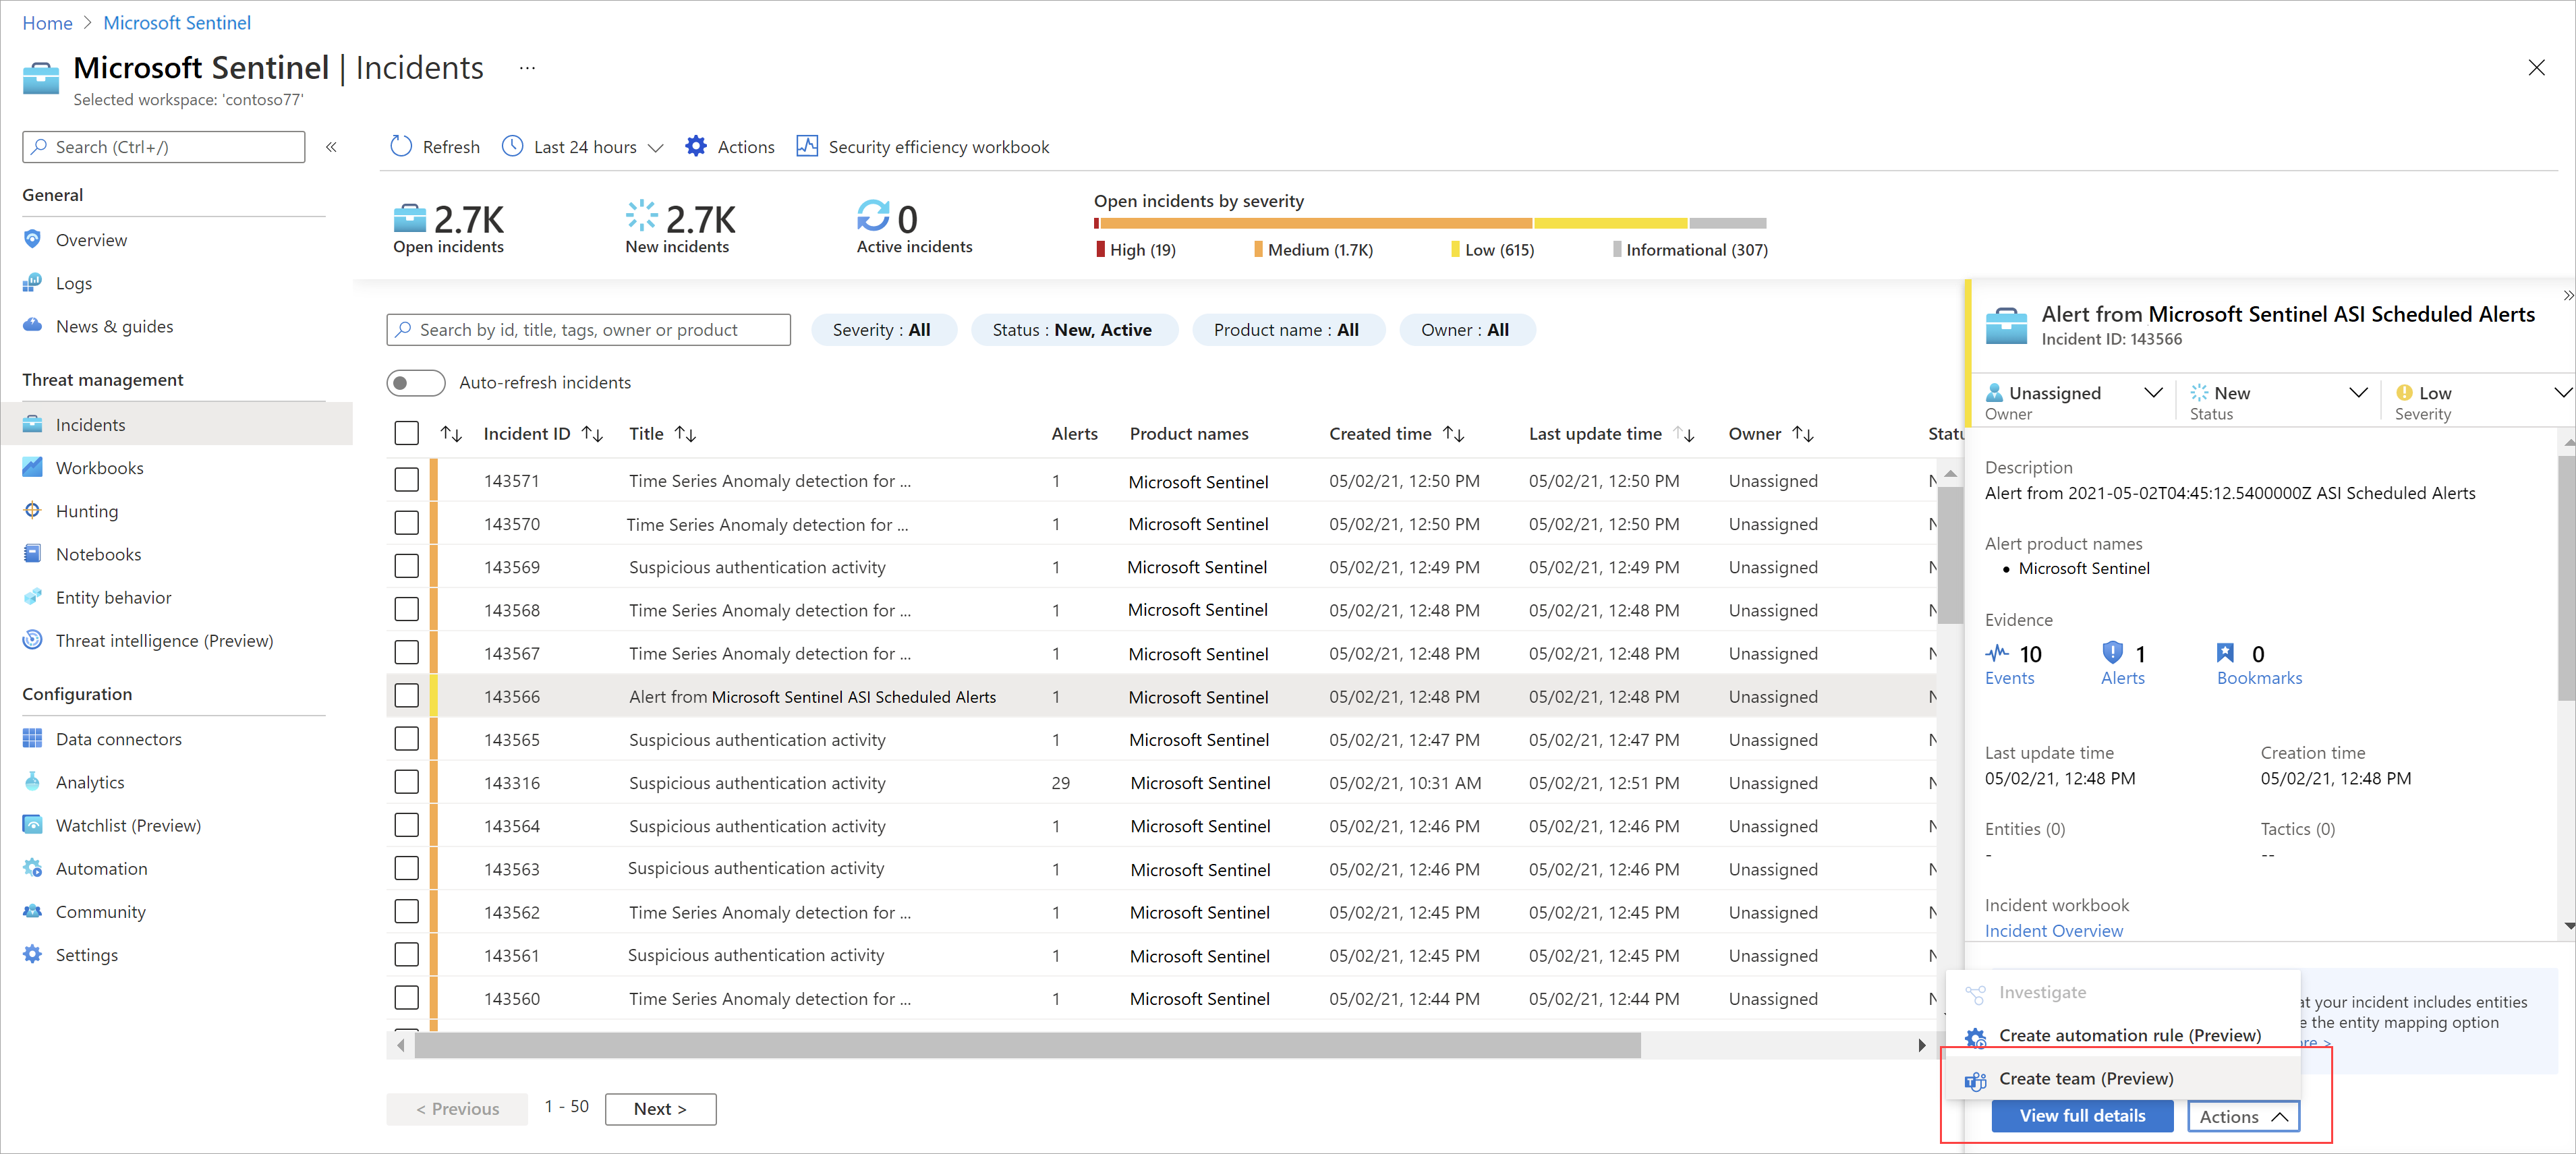Select Create team (Preview) menu item

click(x=2122, y=1078)
